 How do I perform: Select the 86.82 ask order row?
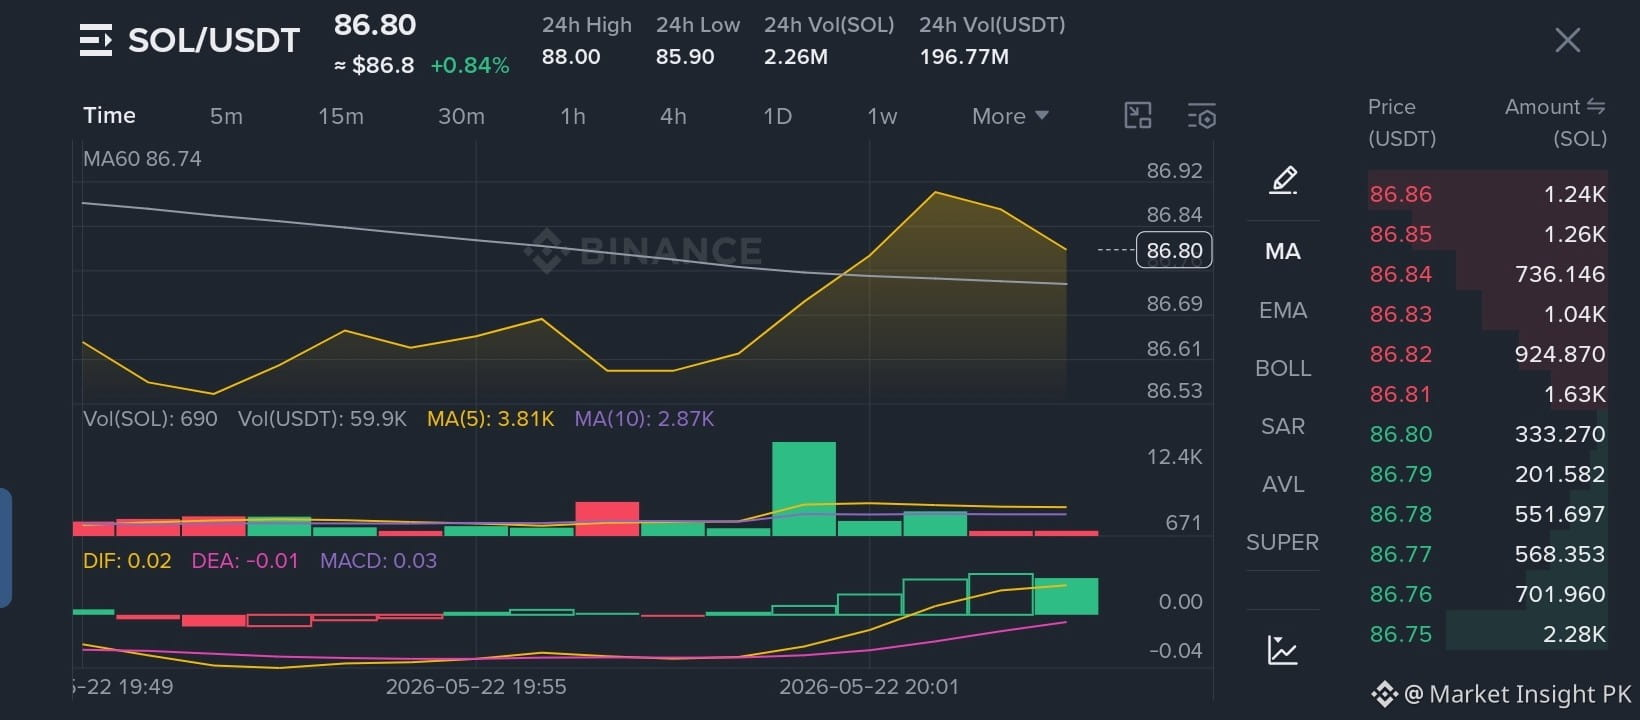click(1487, 354)
